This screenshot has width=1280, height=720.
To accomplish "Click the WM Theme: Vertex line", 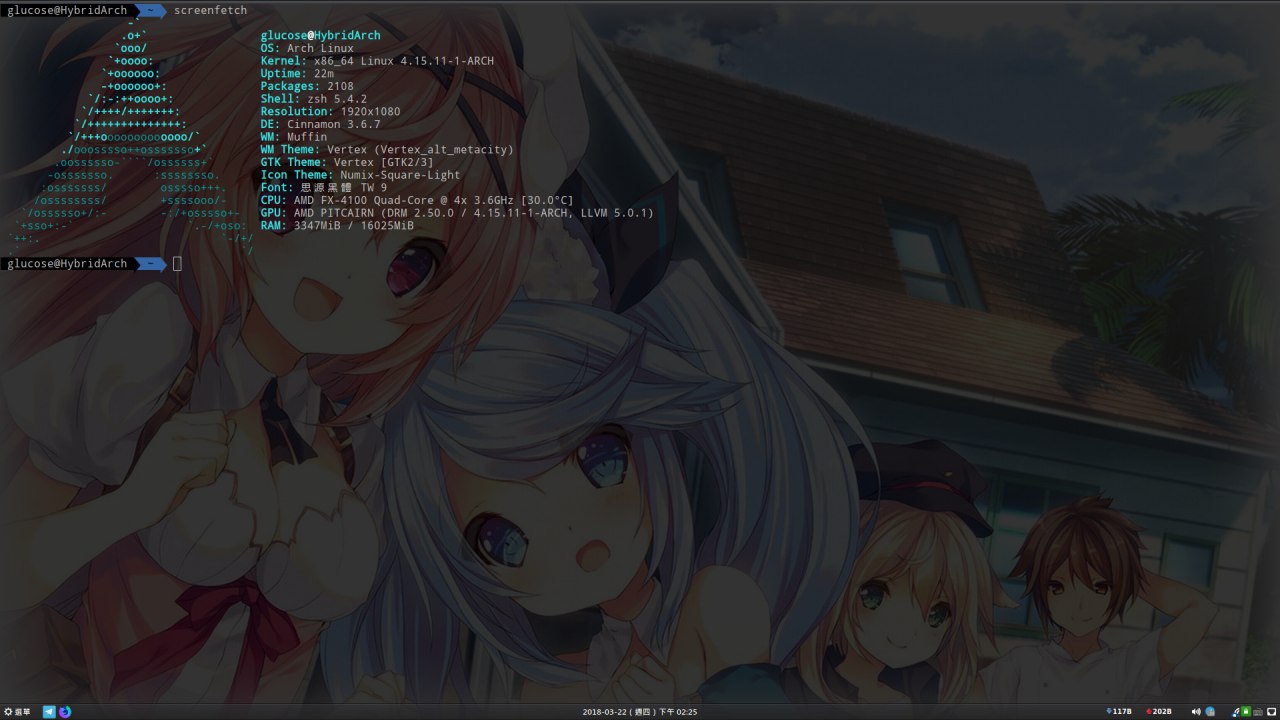I will point(387,150).
